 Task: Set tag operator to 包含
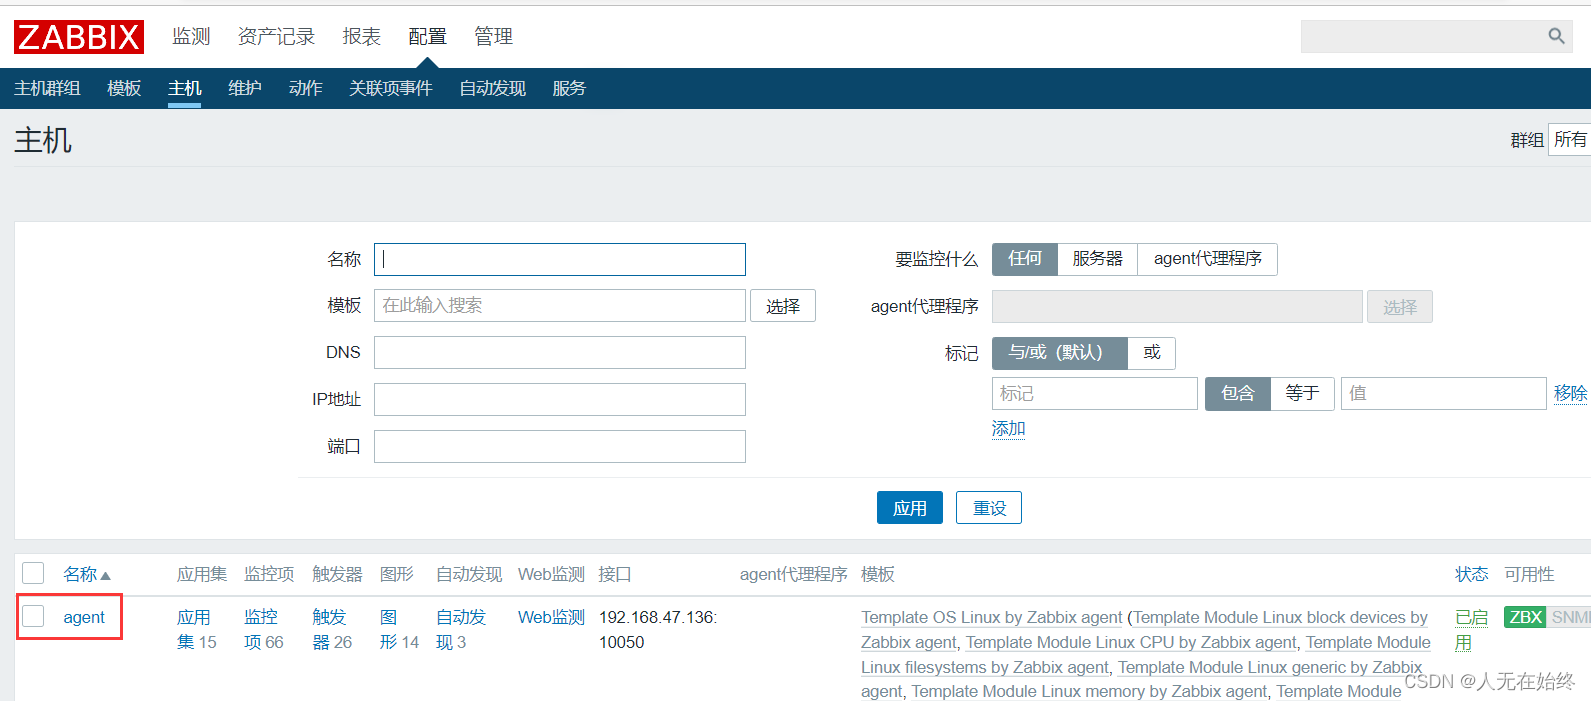tap(1237, 393)
